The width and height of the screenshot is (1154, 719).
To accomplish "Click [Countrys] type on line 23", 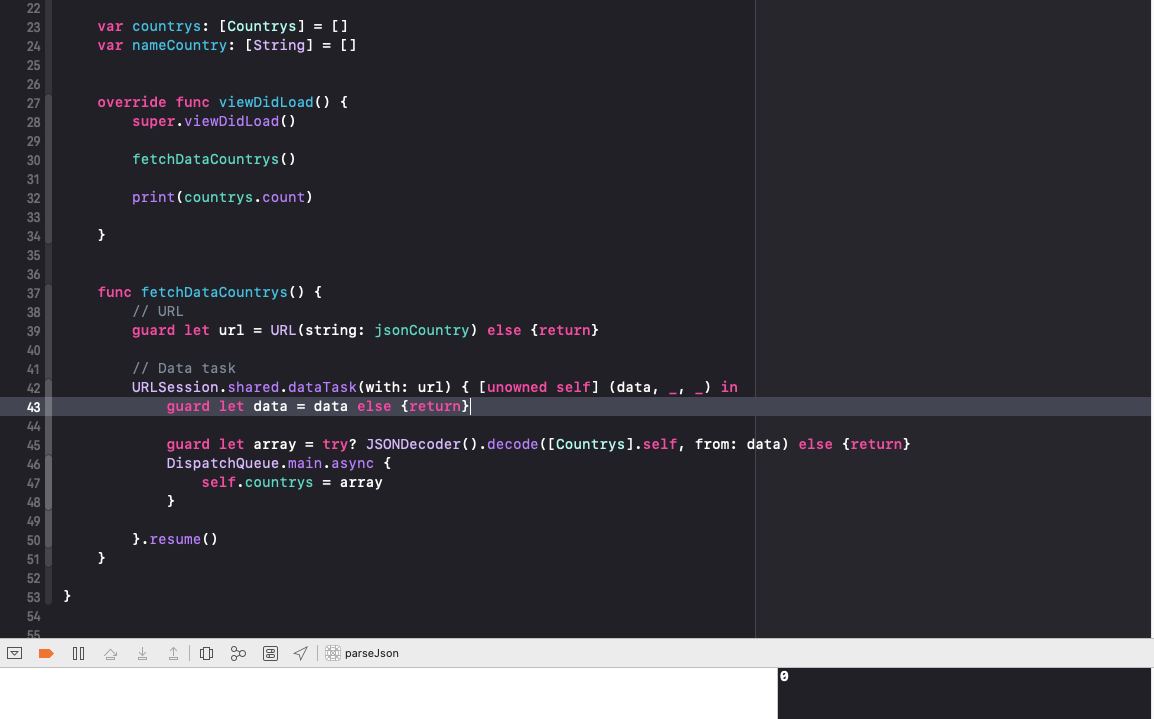I will pos(261,26).
